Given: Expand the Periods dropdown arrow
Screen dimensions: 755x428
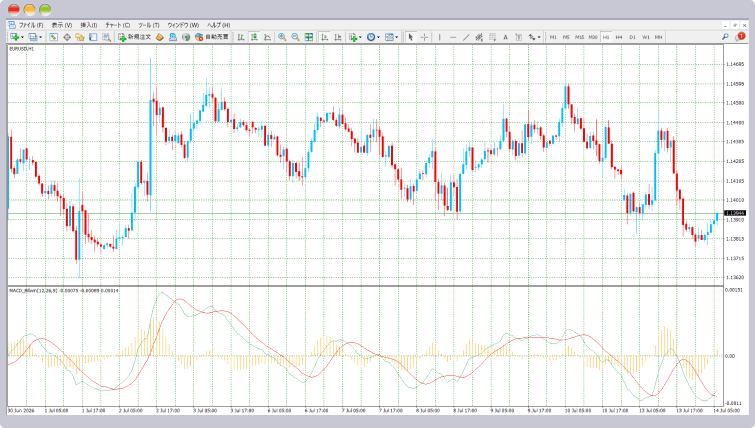Looking at the screenshot, I should (x=378, y=37).
